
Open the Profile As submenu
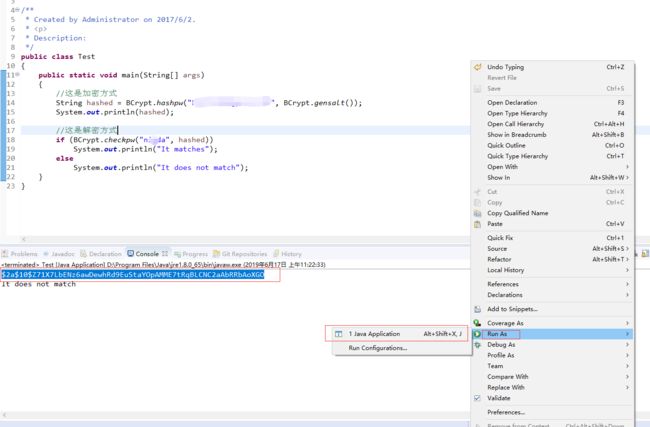(x=553, y=355)
